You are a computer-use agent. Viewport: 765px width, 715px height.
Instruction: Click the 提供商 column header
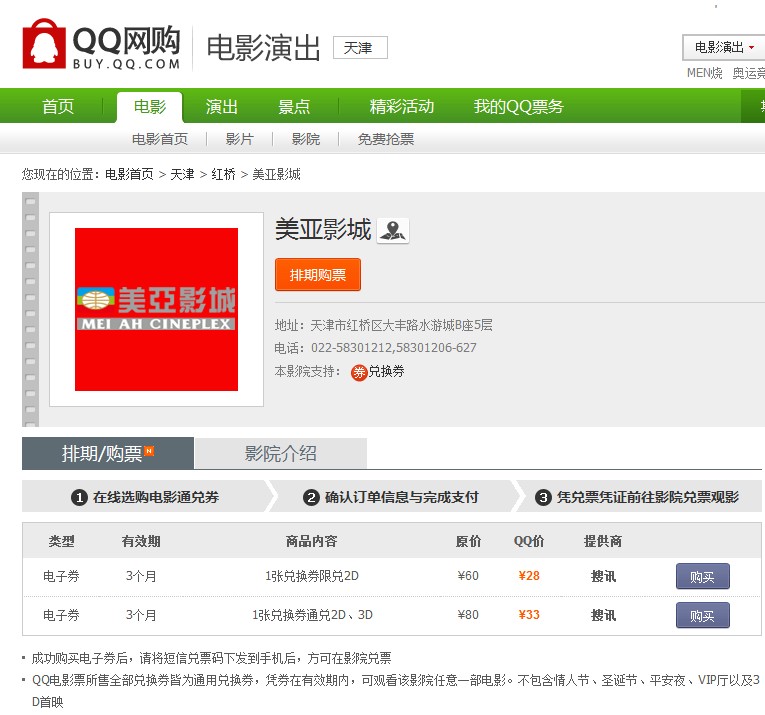pos(603,541)
